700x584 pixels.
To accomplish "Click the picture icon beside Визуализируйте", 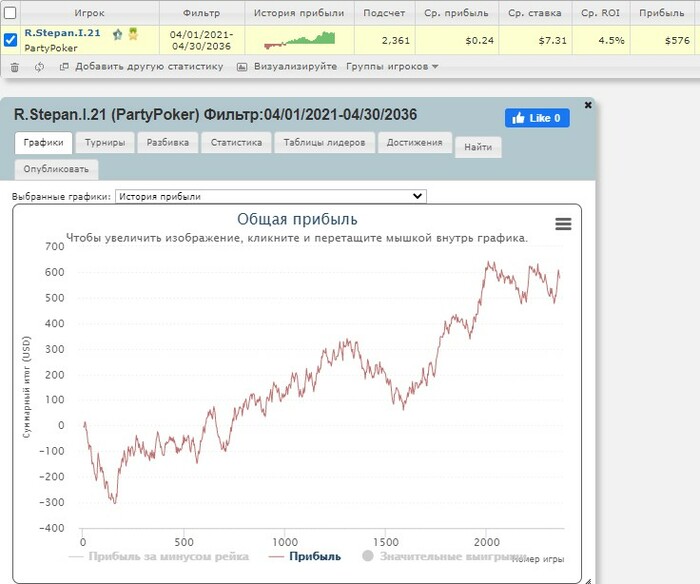I will (x=242, y=67).
